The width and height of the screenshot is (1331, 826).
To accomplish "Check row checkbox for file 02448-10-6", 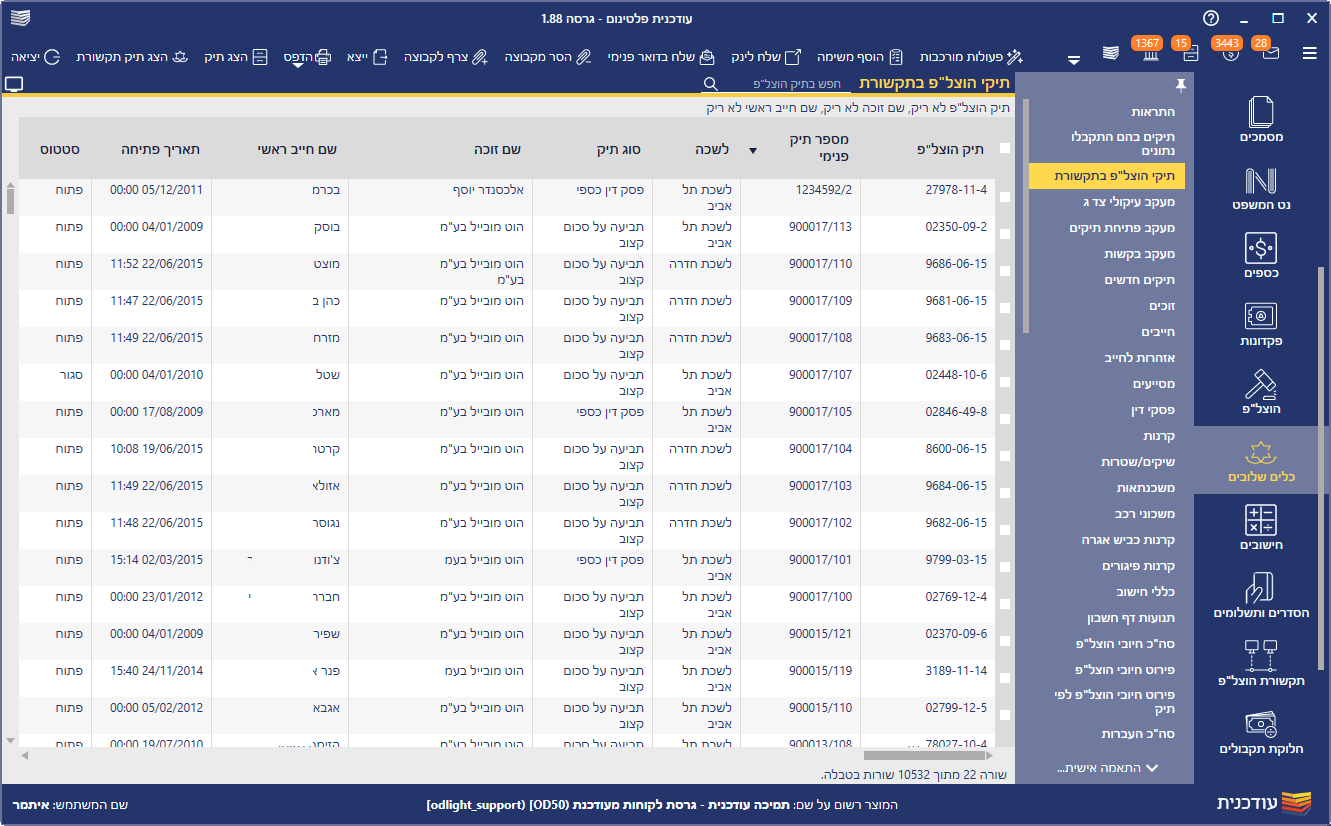I will click(1005, 382).
